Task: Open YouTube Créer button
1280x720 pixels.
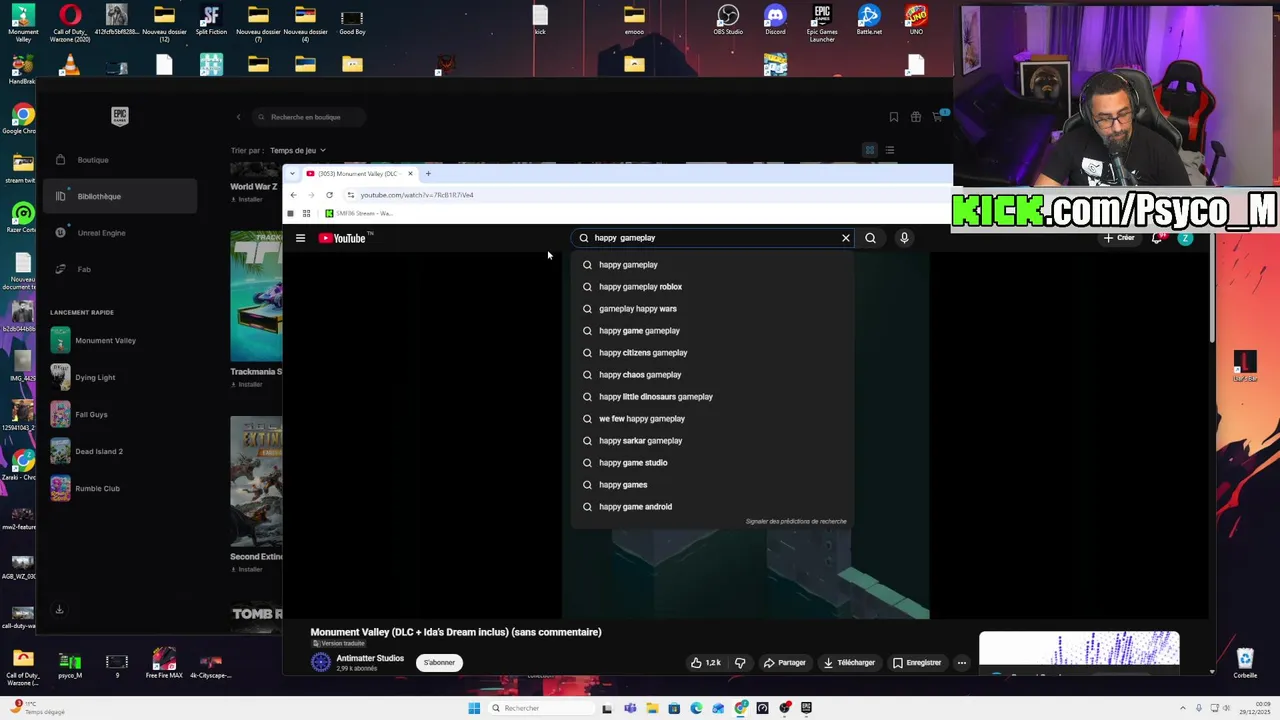Action: click(1119, 238)
